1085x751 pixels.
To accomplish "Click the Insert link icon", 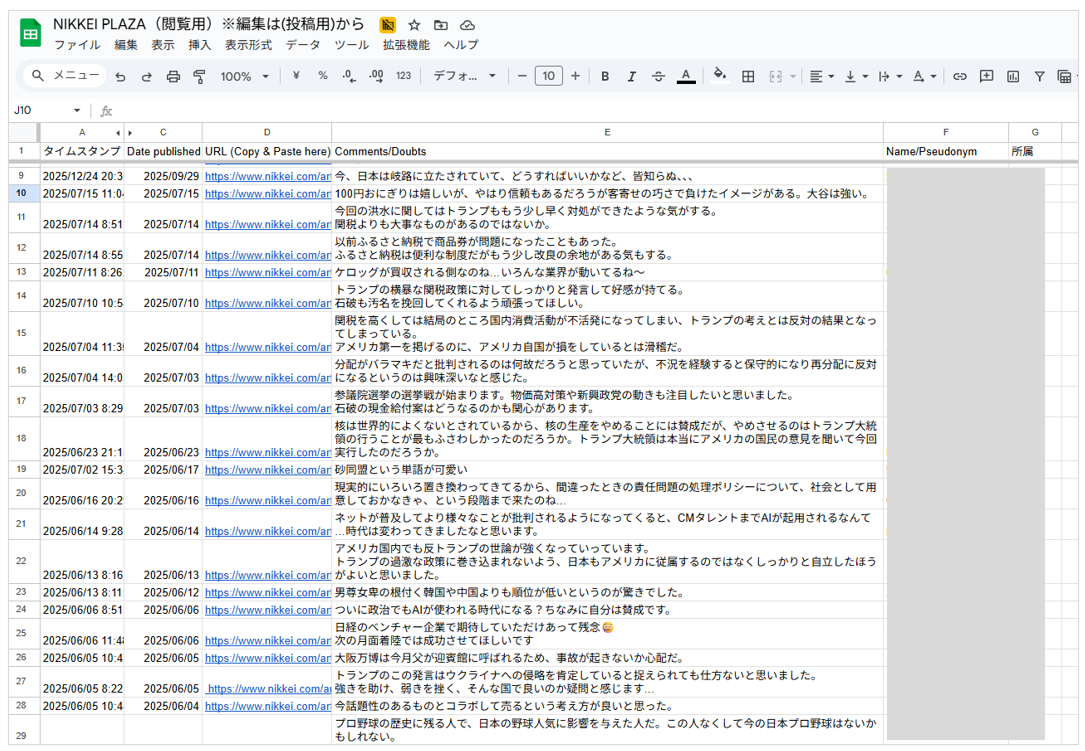I will (x=959, y=76).
